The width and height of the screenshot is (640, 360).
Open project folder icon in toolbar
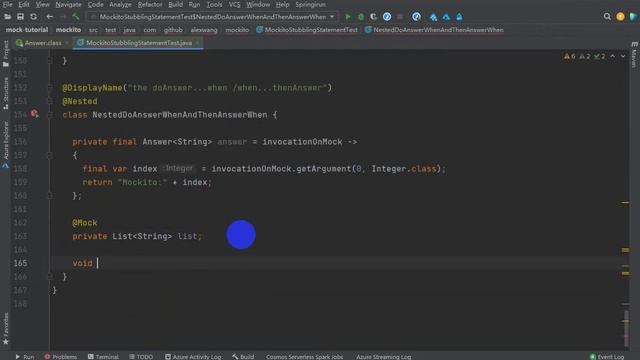(7, 17)
